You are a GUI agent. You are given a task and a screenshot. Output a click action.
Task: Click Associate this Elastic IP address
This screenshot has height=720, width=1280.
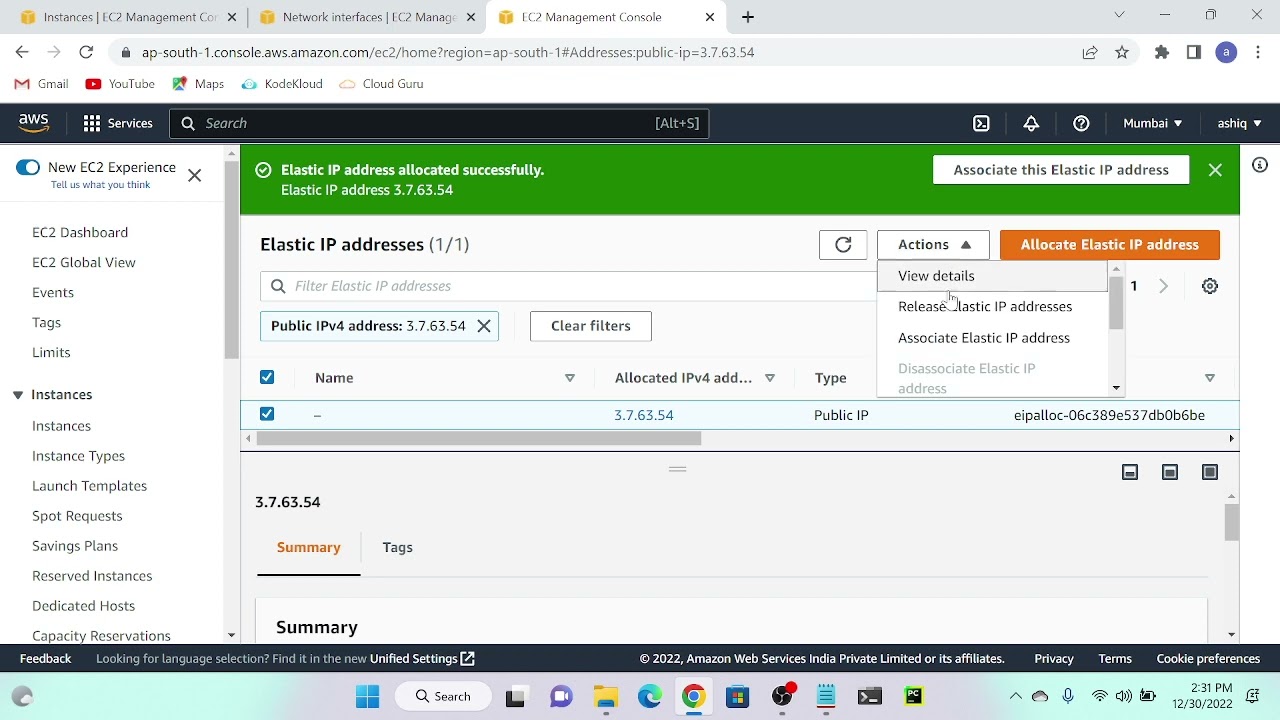1061,170
